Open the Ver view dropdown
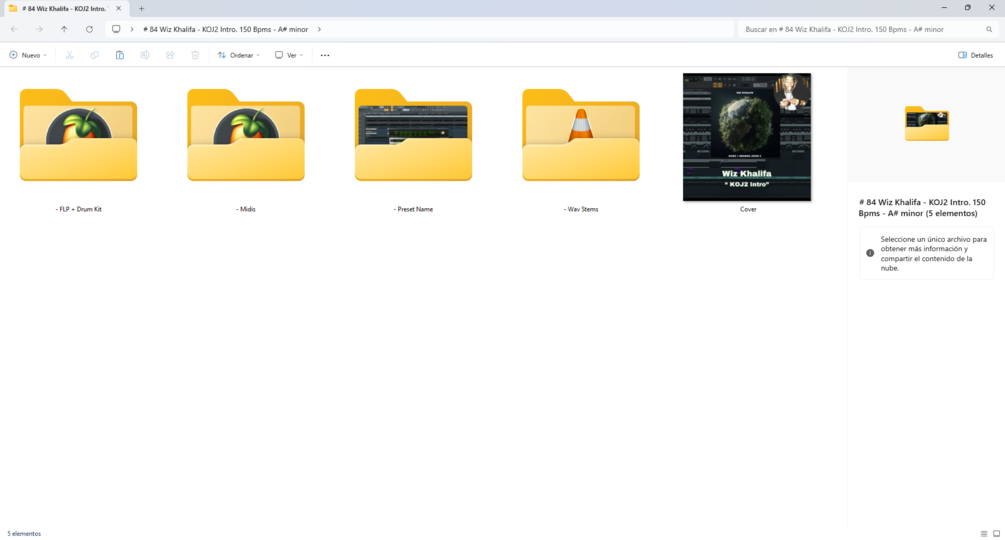The width and height of the screenshot is (1005, 540). pyautogui.click(x=289, y=55)
